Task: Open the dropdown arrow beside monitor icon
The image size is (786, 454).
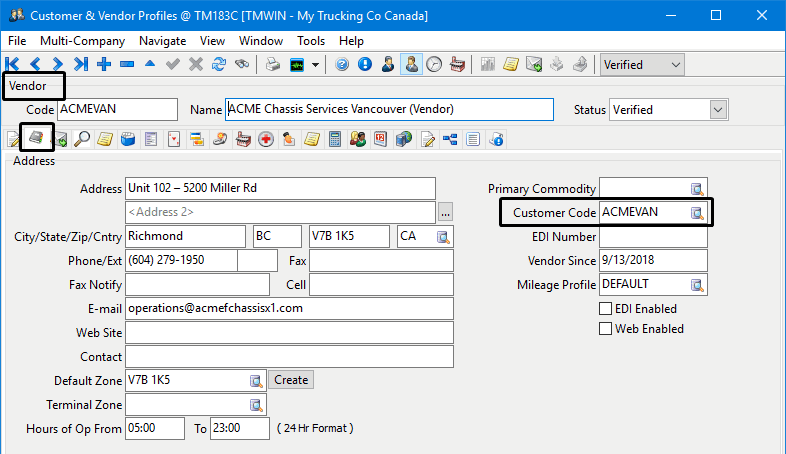Action: 316,65
